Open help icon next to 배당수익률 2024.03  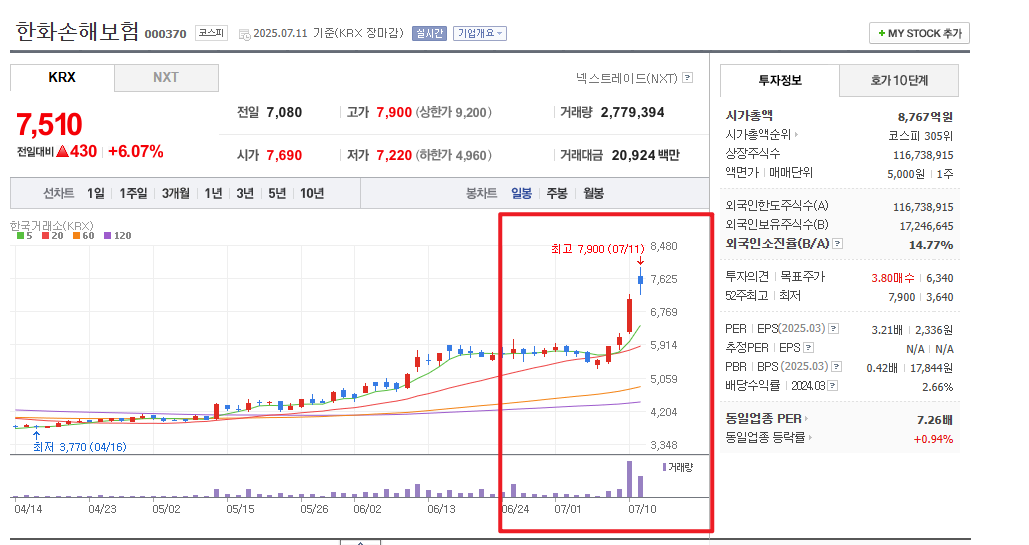click(832, 385)
